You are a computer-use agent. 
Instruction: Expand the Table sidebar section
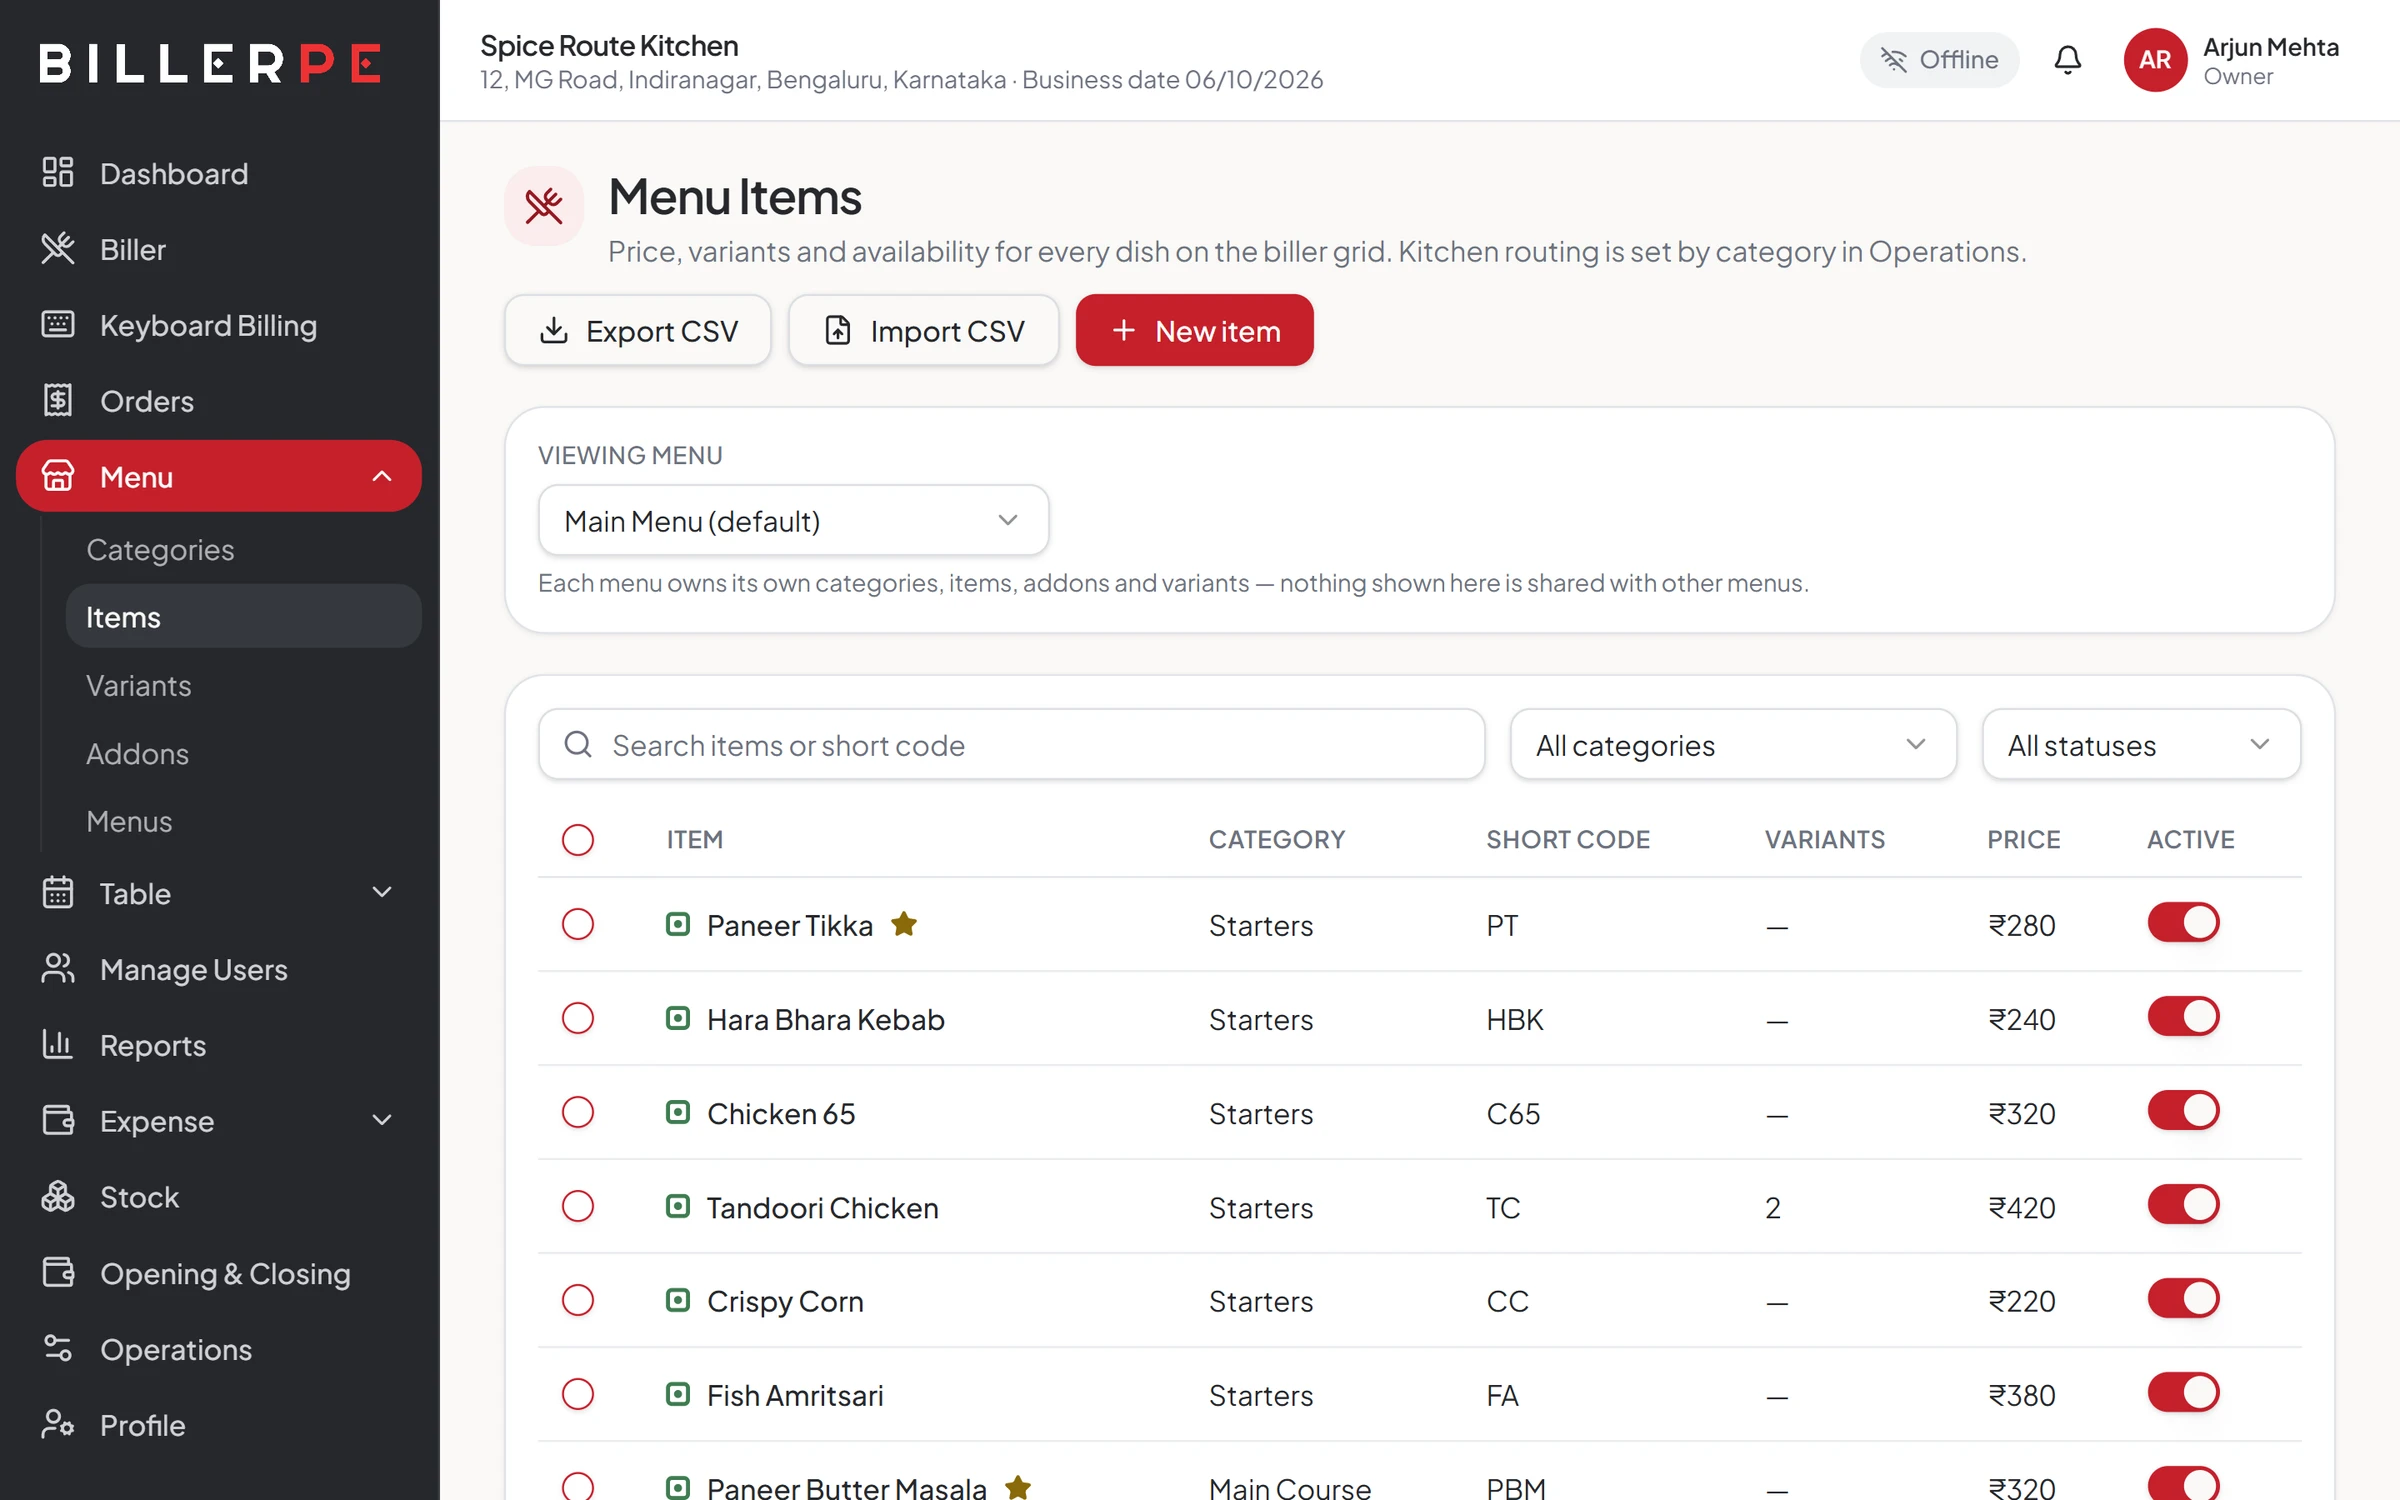click(x=219, y=892)
